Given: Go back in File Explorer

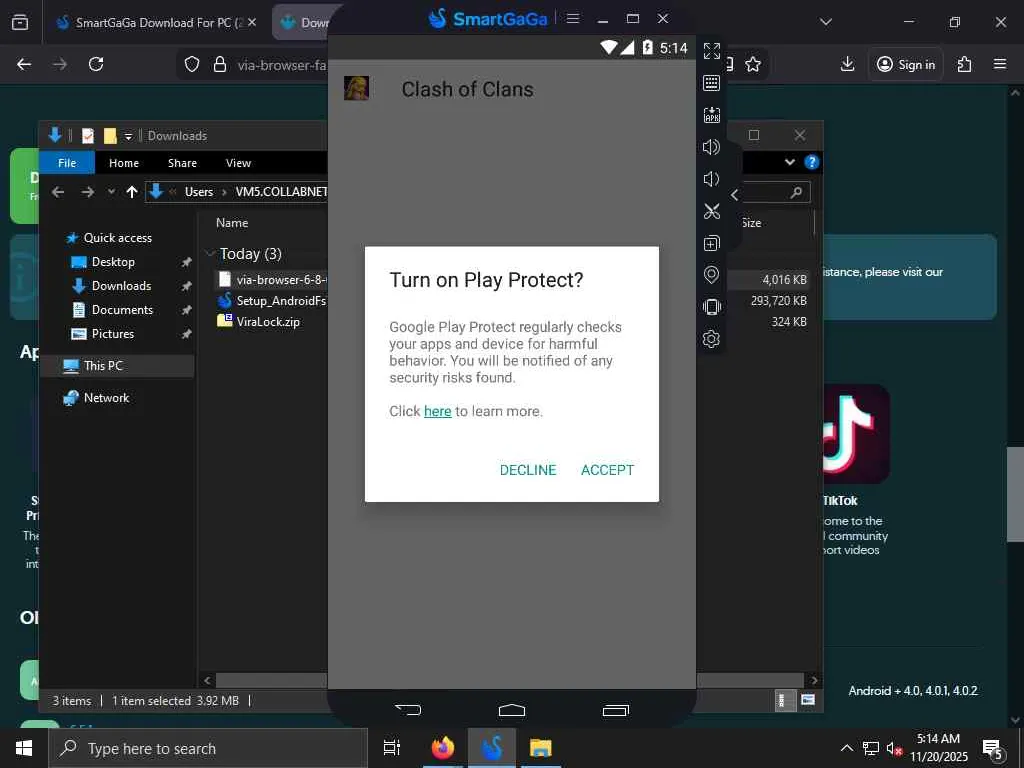Looking at the screenshot, I should pyautogui.click(x=58, y=192).
